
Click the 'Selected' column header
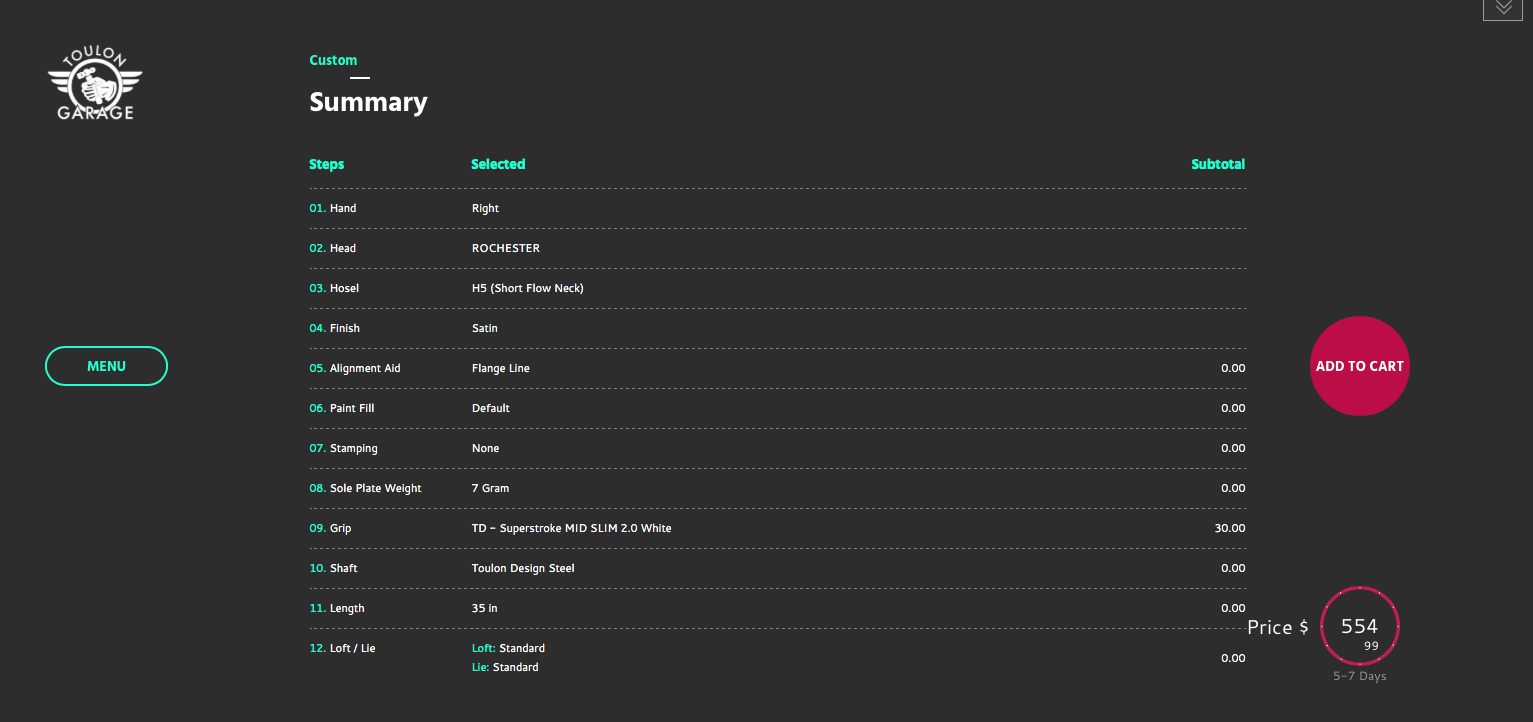498,164
